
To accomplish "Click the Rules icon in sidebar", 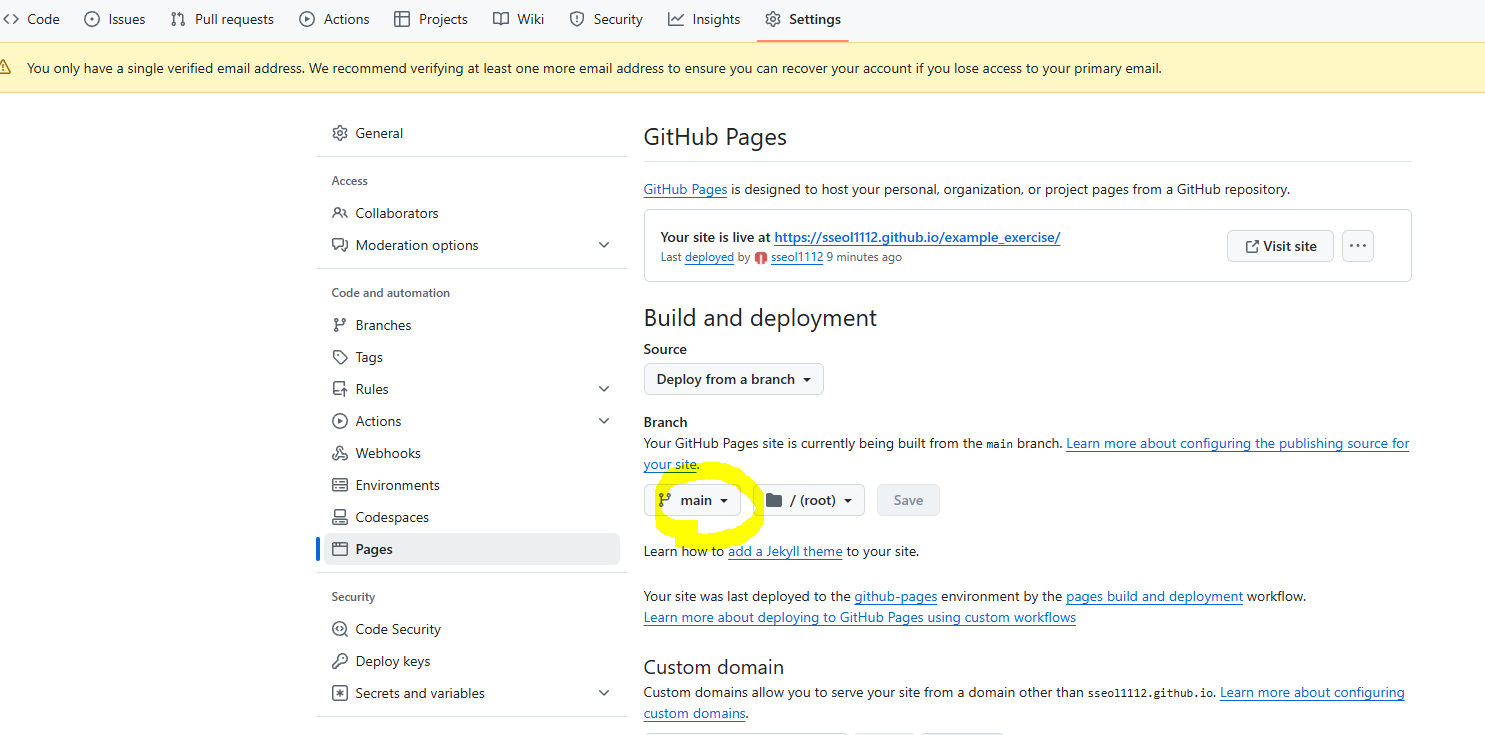I will [340, 389].
